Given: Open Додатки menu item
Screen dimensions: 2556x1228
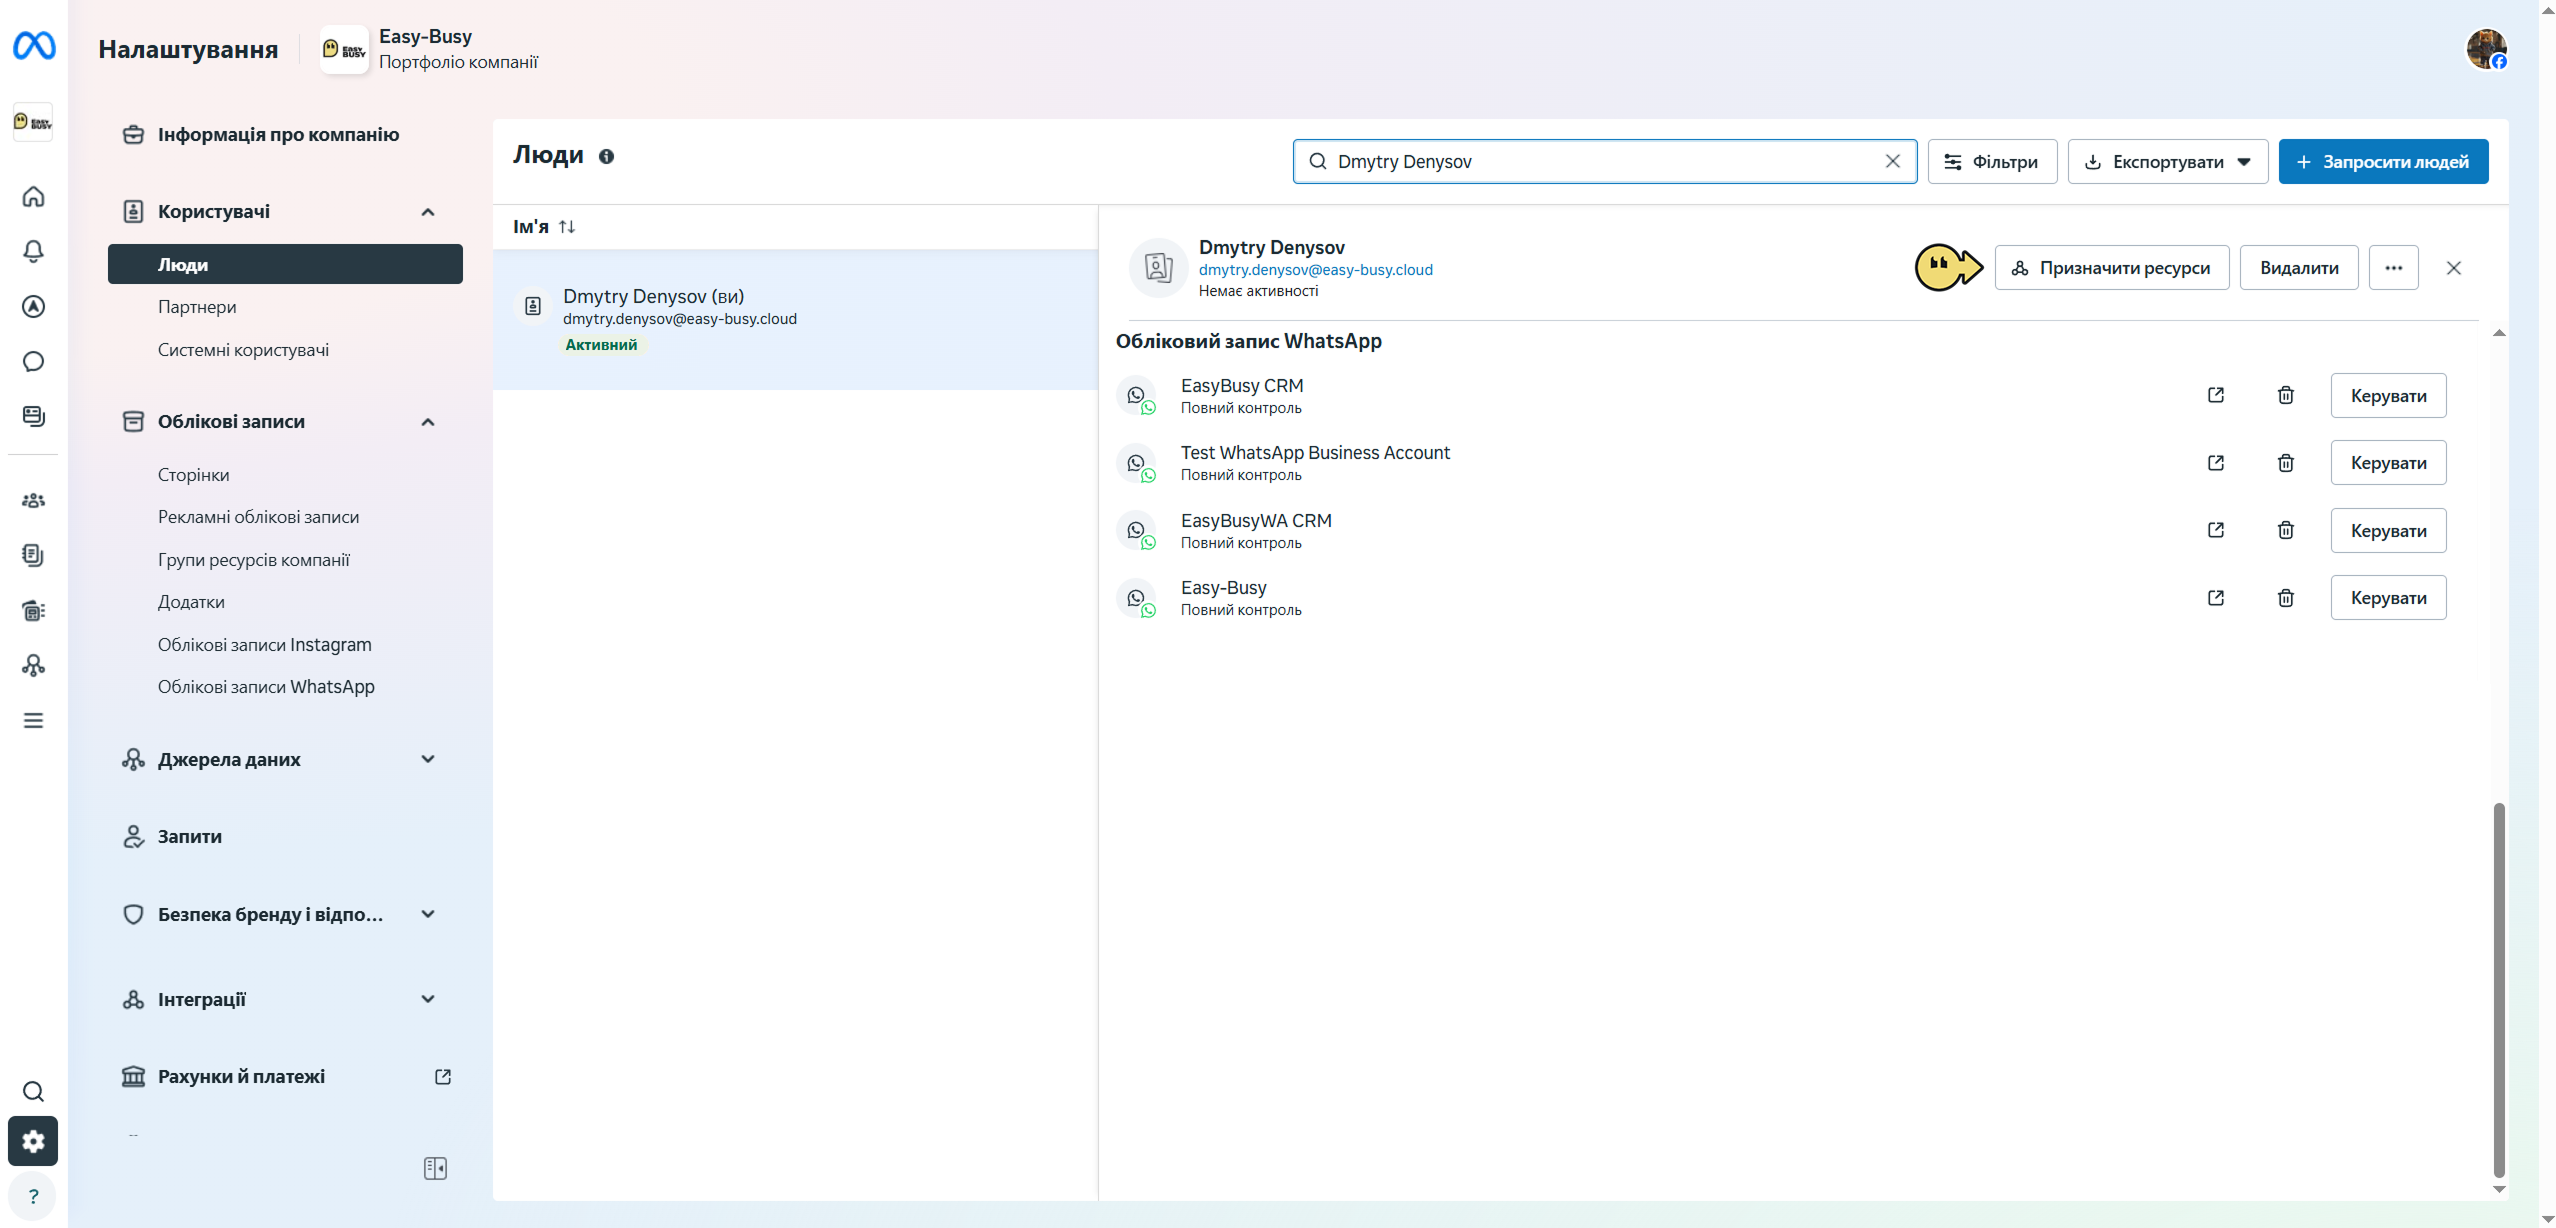Looking at the screenshot, I should coord(191,602).
